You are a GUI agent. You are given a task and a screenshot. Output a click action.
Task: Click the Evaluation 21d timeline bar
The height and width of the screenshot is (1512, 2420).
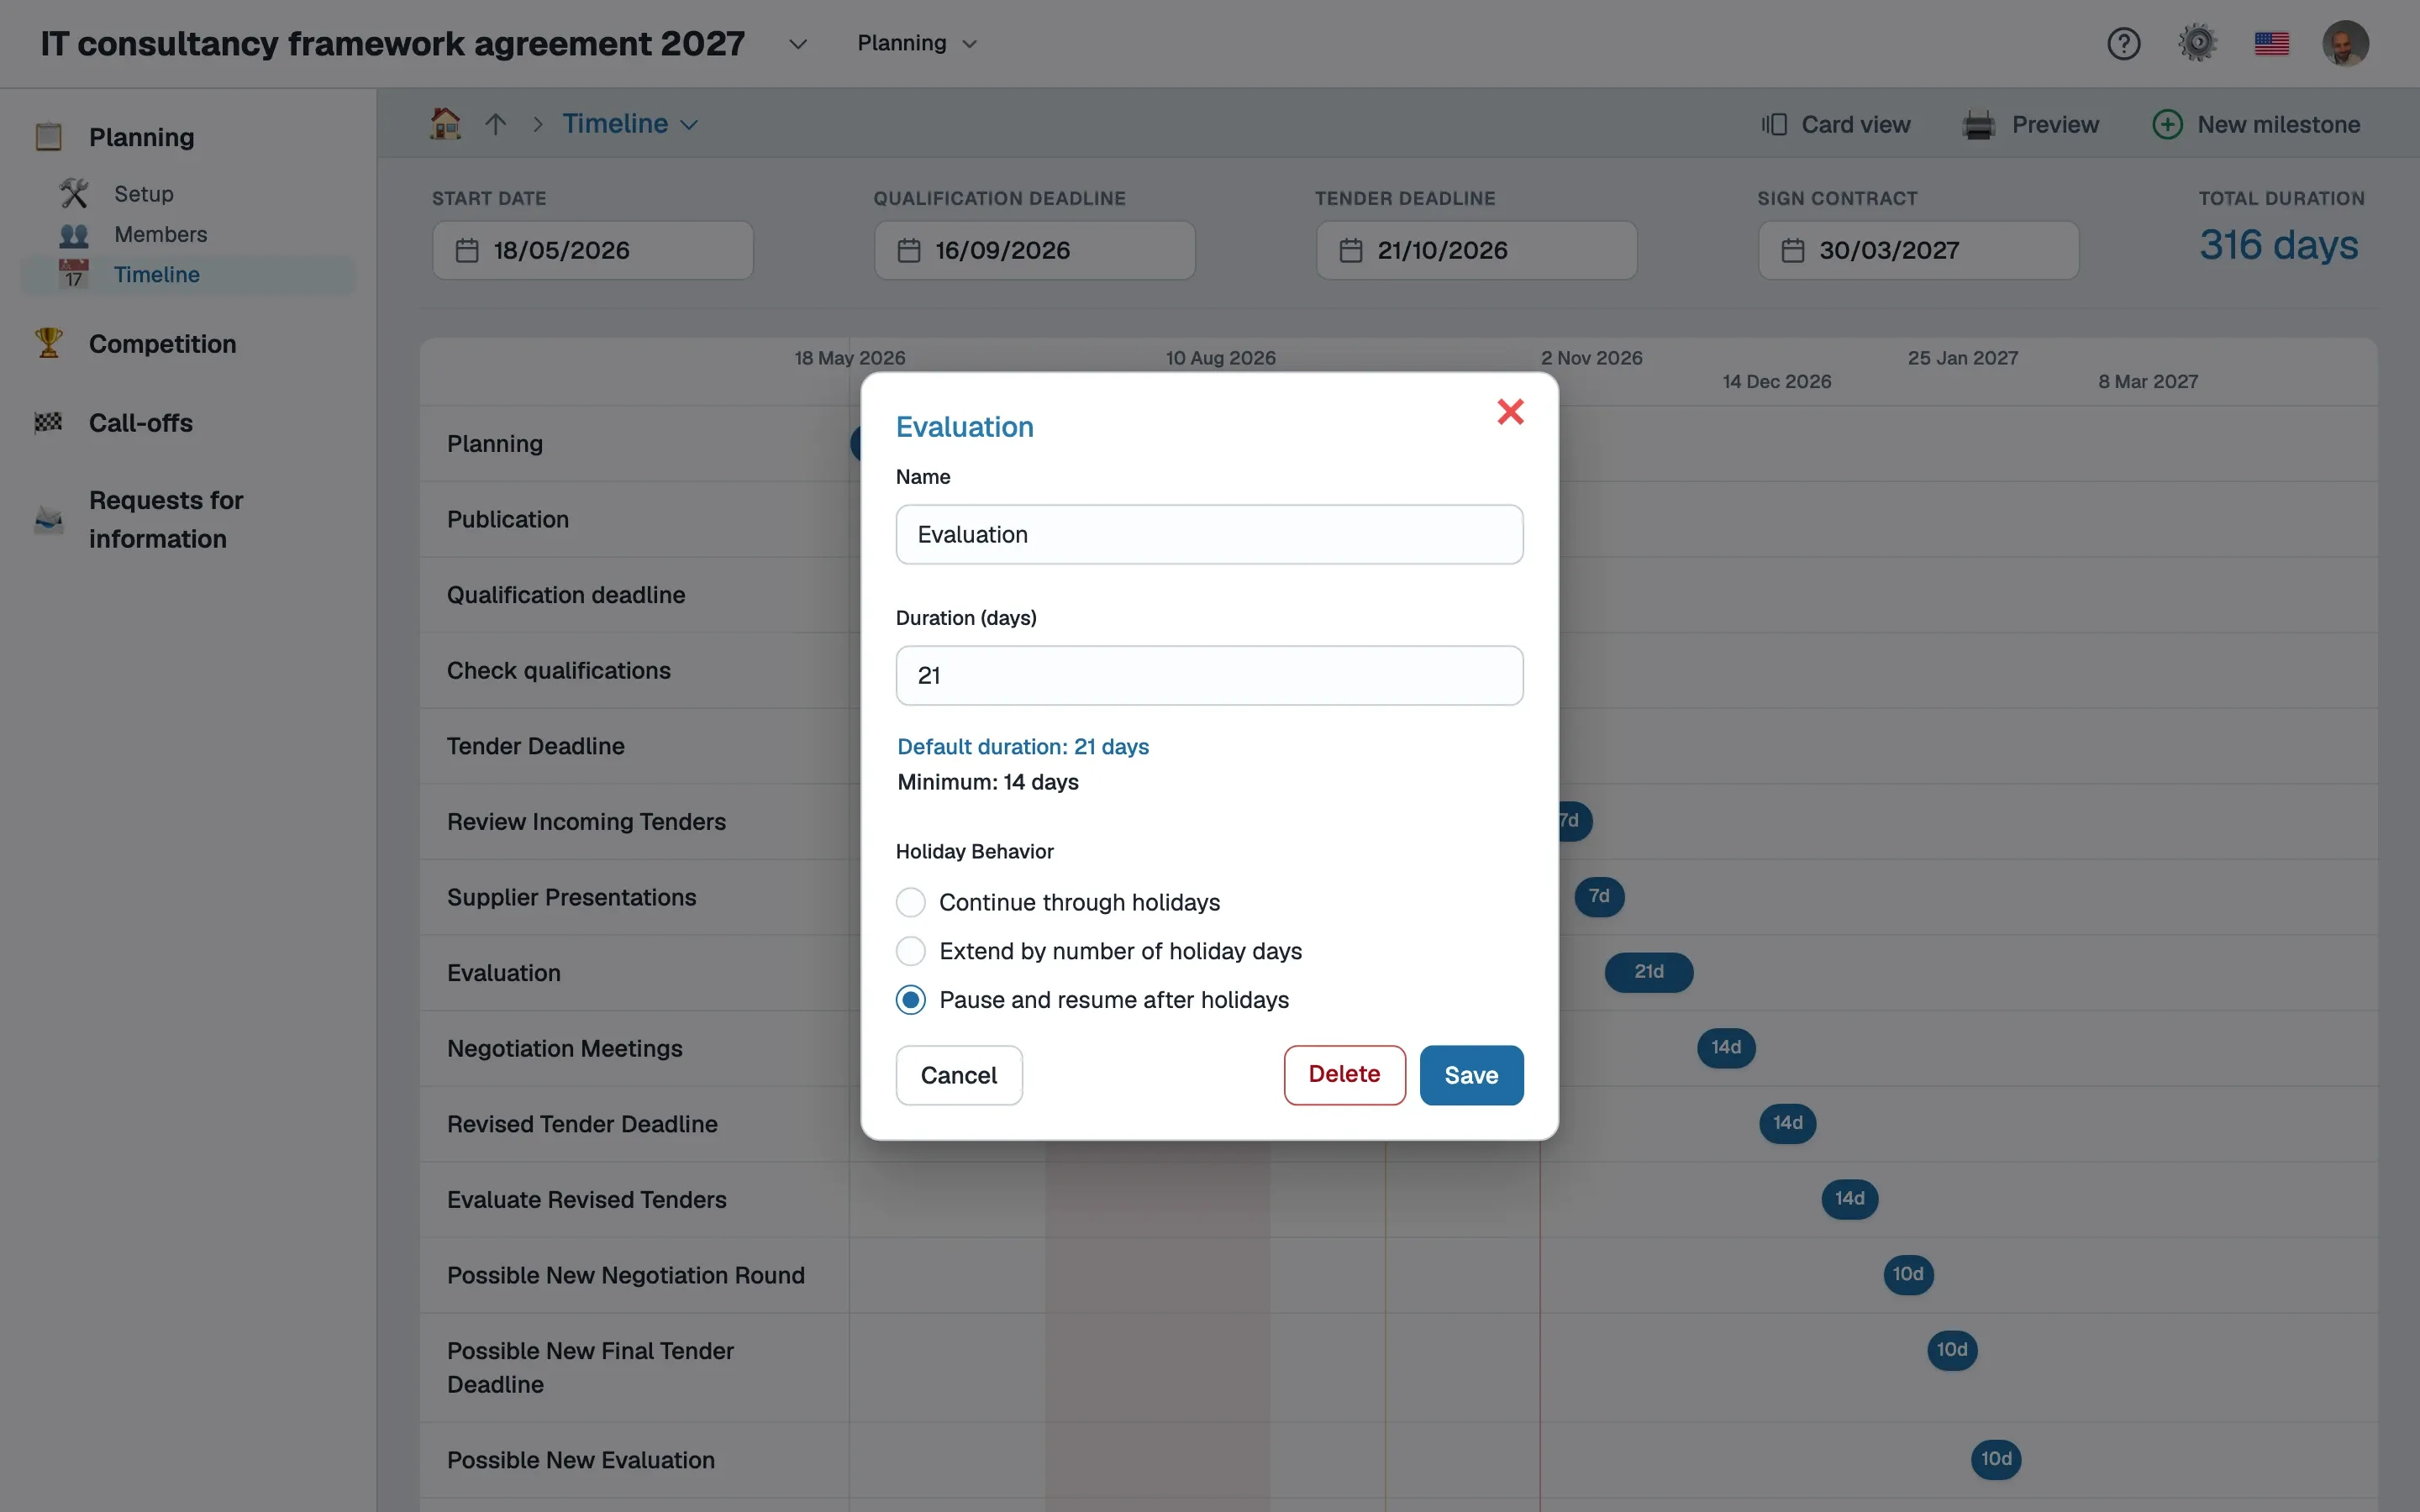coord(1648,972)
